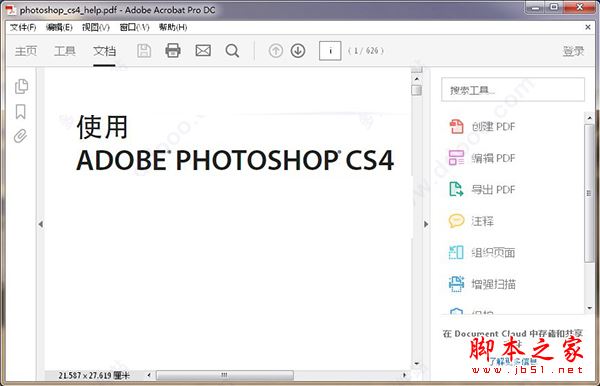Click document vertical scrollbar thumb
Screen dimensions: 600x386
pyautogui.click(x=416, y=90)
